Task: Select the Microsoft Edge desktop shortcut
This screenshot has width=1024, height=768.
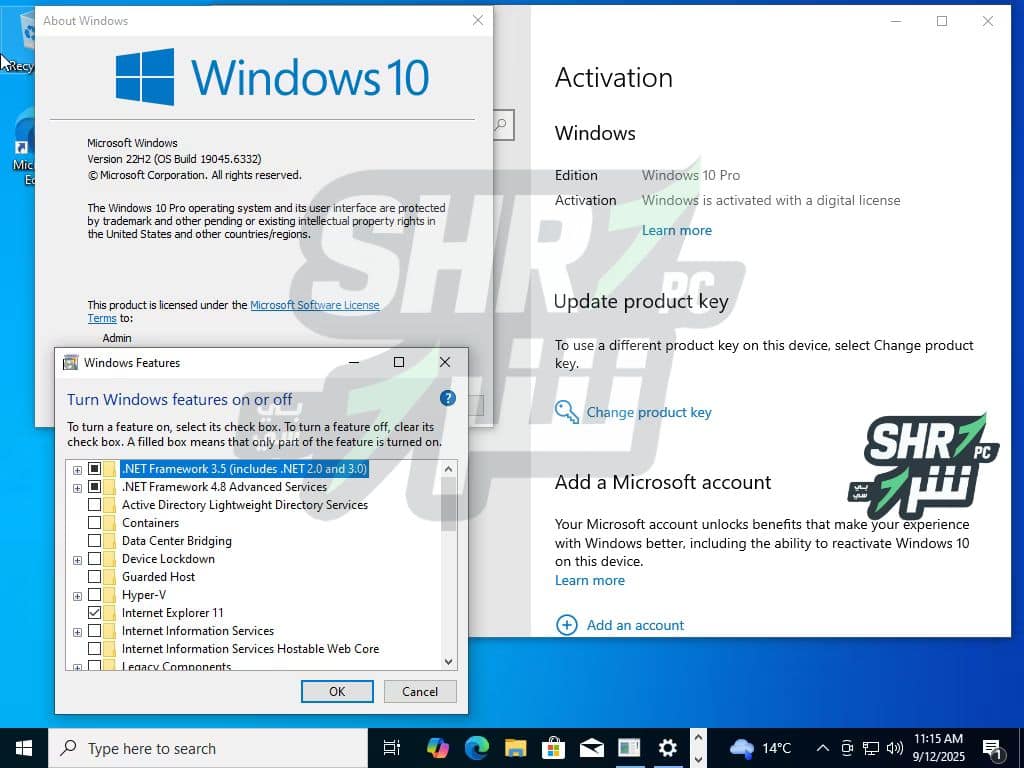Action: (x=24, y=149)
